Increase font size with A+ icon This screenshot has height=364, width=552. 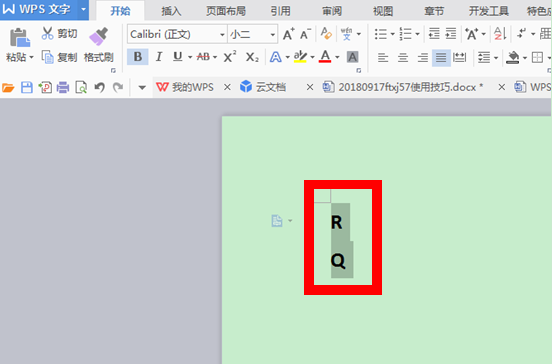289,34
